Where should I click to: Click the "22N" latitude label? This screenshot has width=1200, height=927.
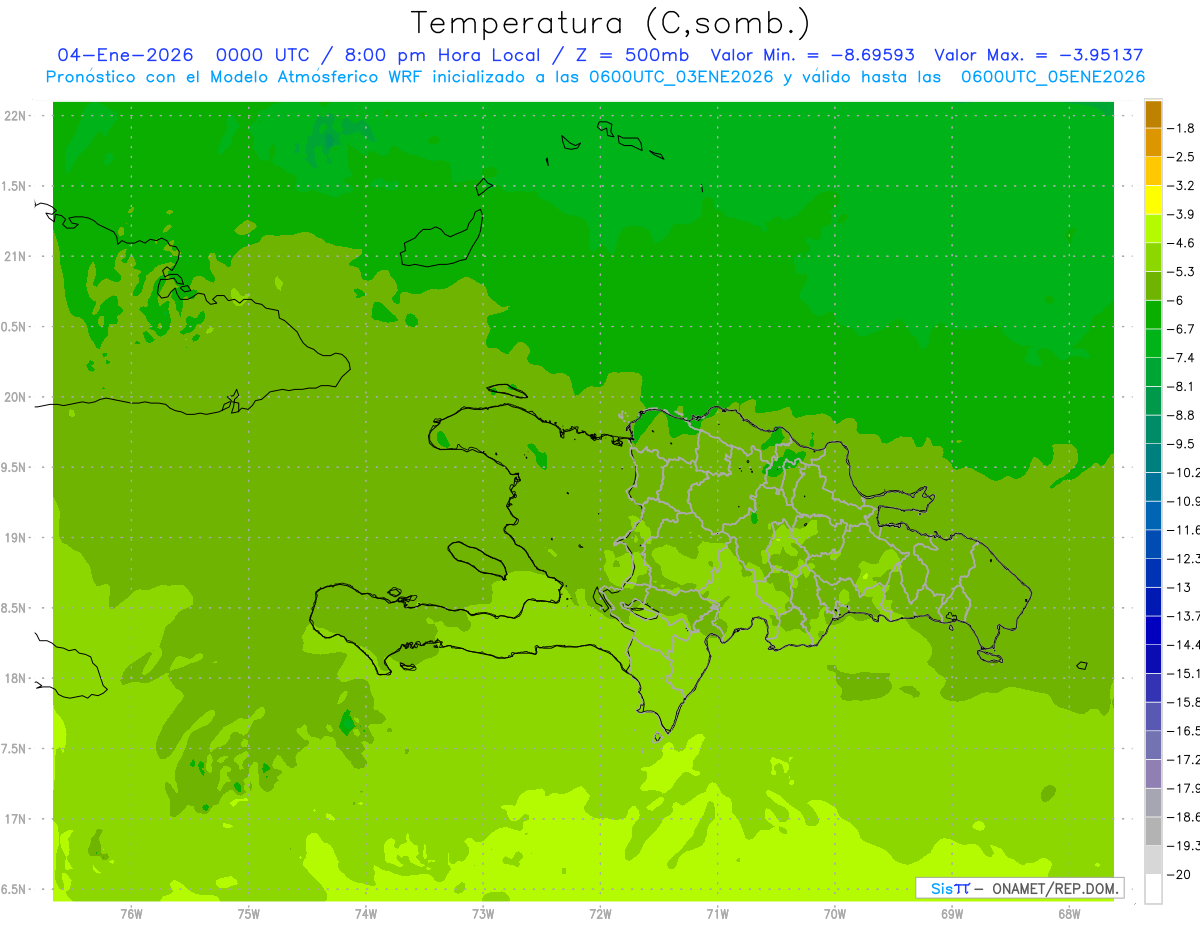tap(16, 116)
